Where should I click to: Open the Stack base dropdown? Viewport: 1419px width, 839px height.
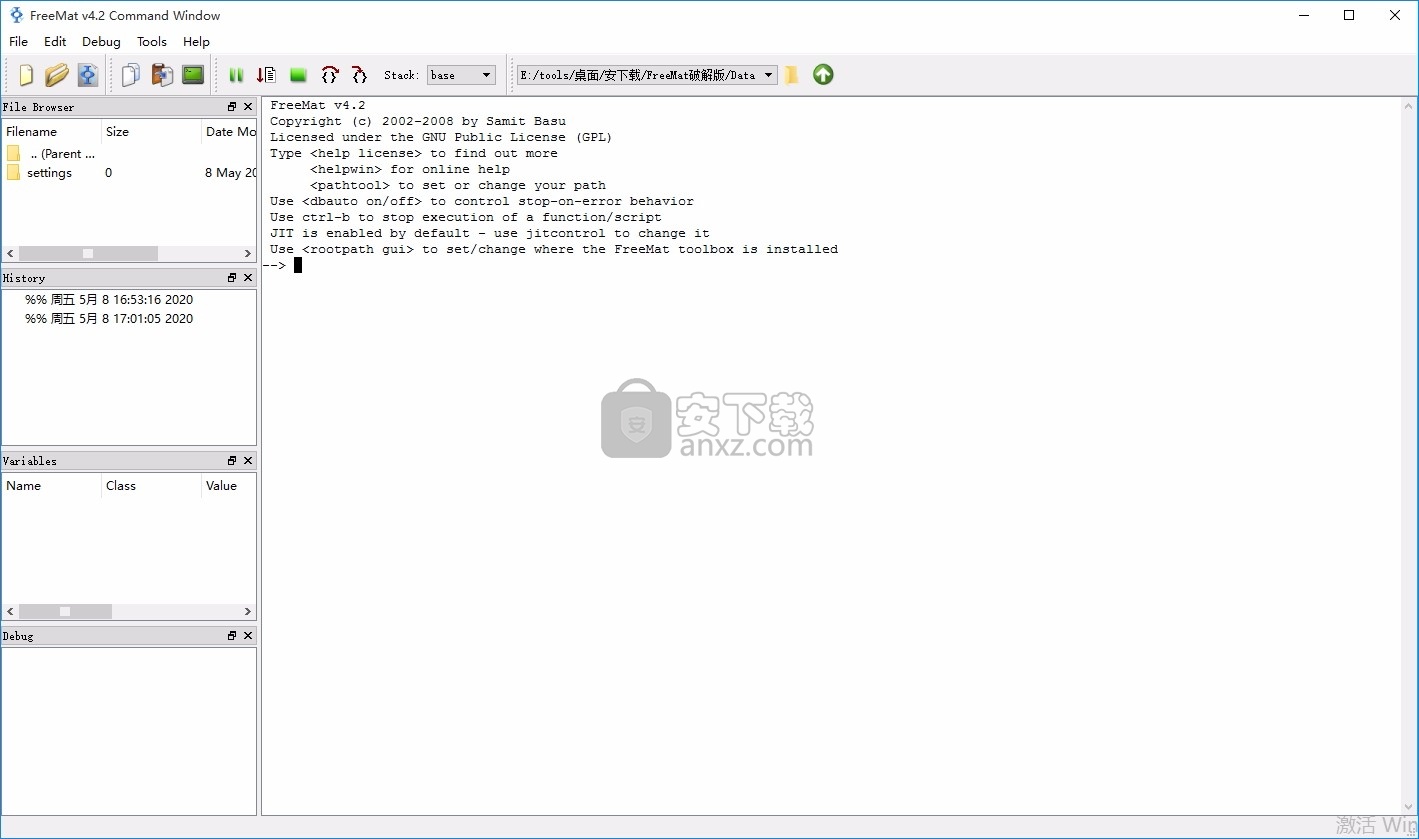[461, 75]
